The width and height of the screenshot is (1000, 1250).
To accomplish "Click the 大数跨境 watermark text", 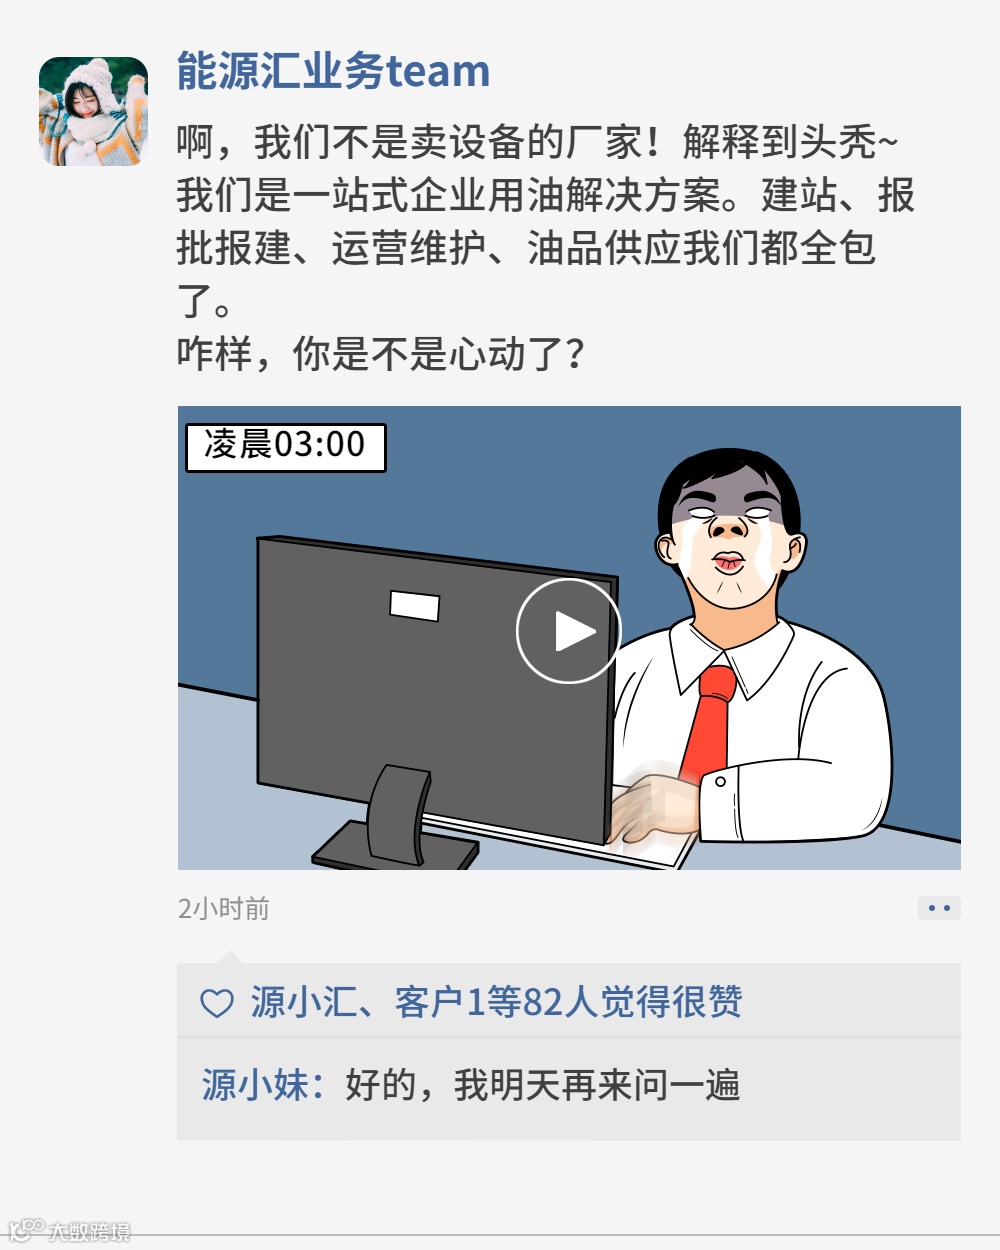I will click(x=90, y=1232).
